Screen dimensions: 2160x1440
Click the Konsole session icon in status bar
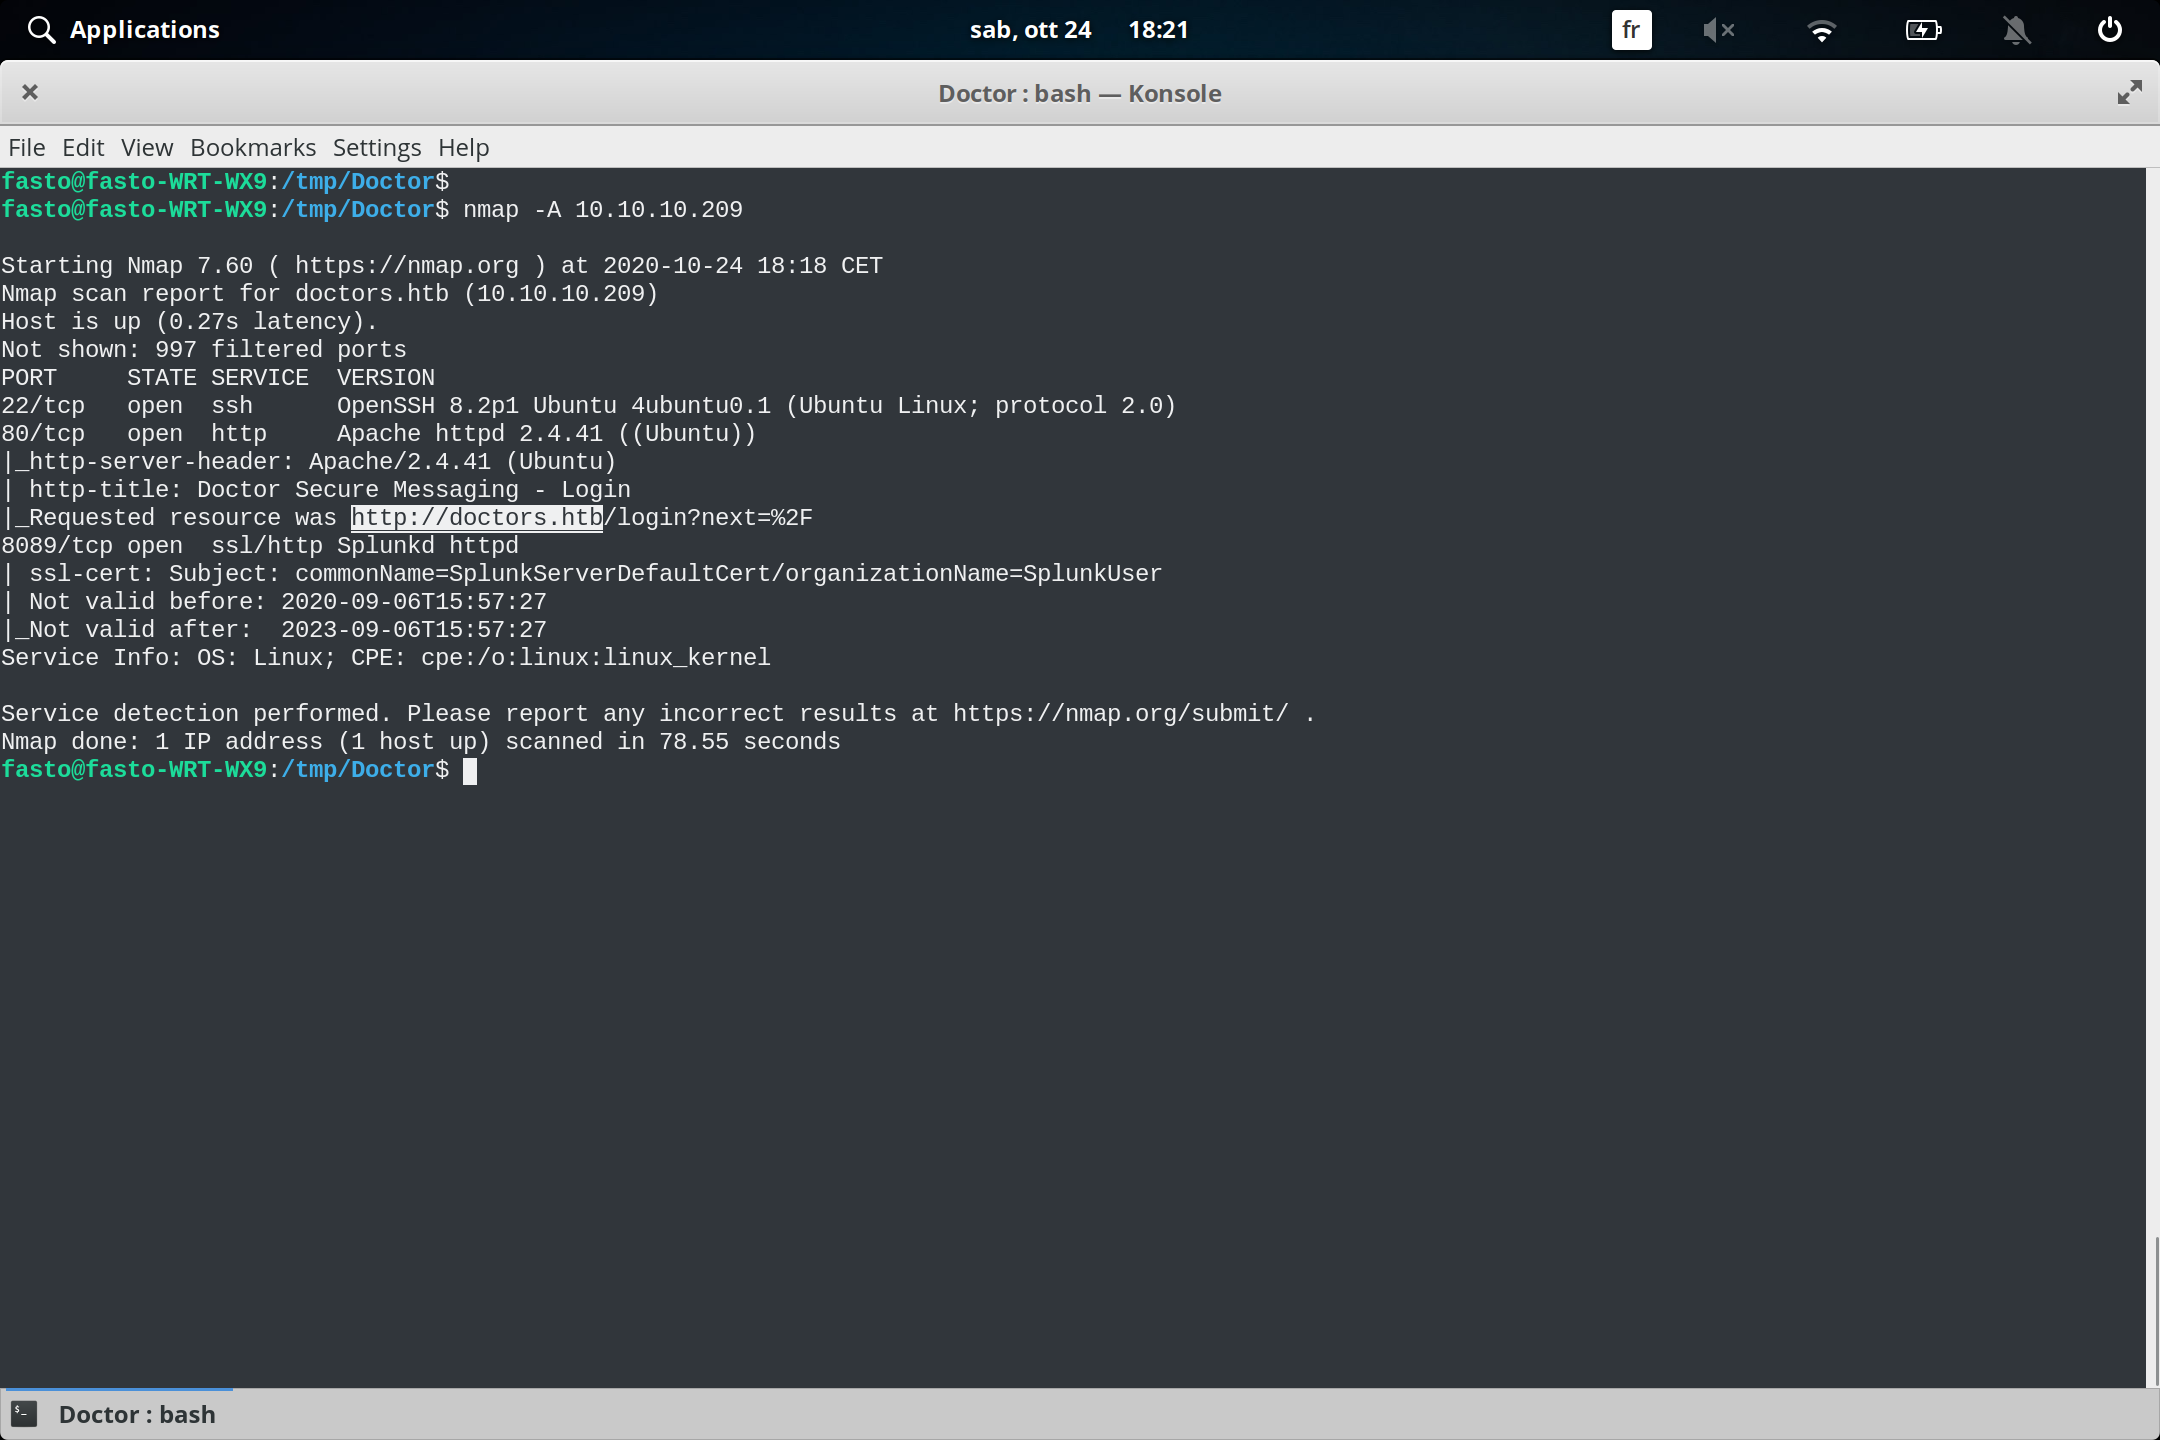tap(22, 1414)
